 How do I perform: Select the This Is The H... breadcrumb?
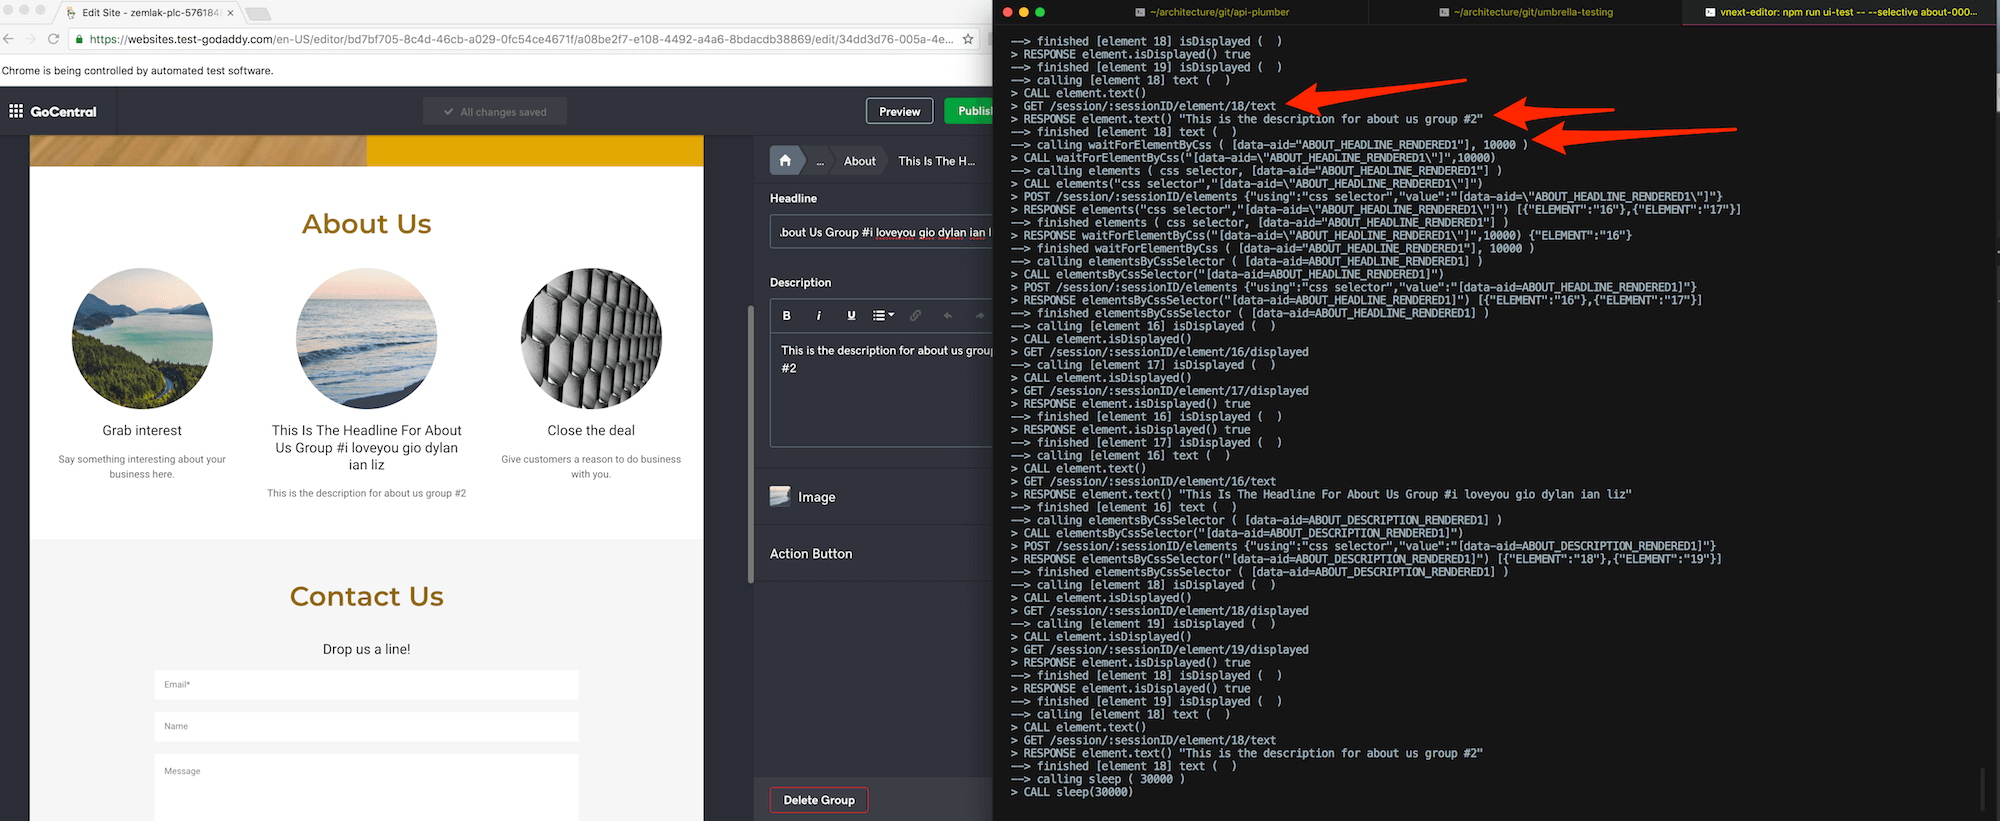(x=936, y=161)
